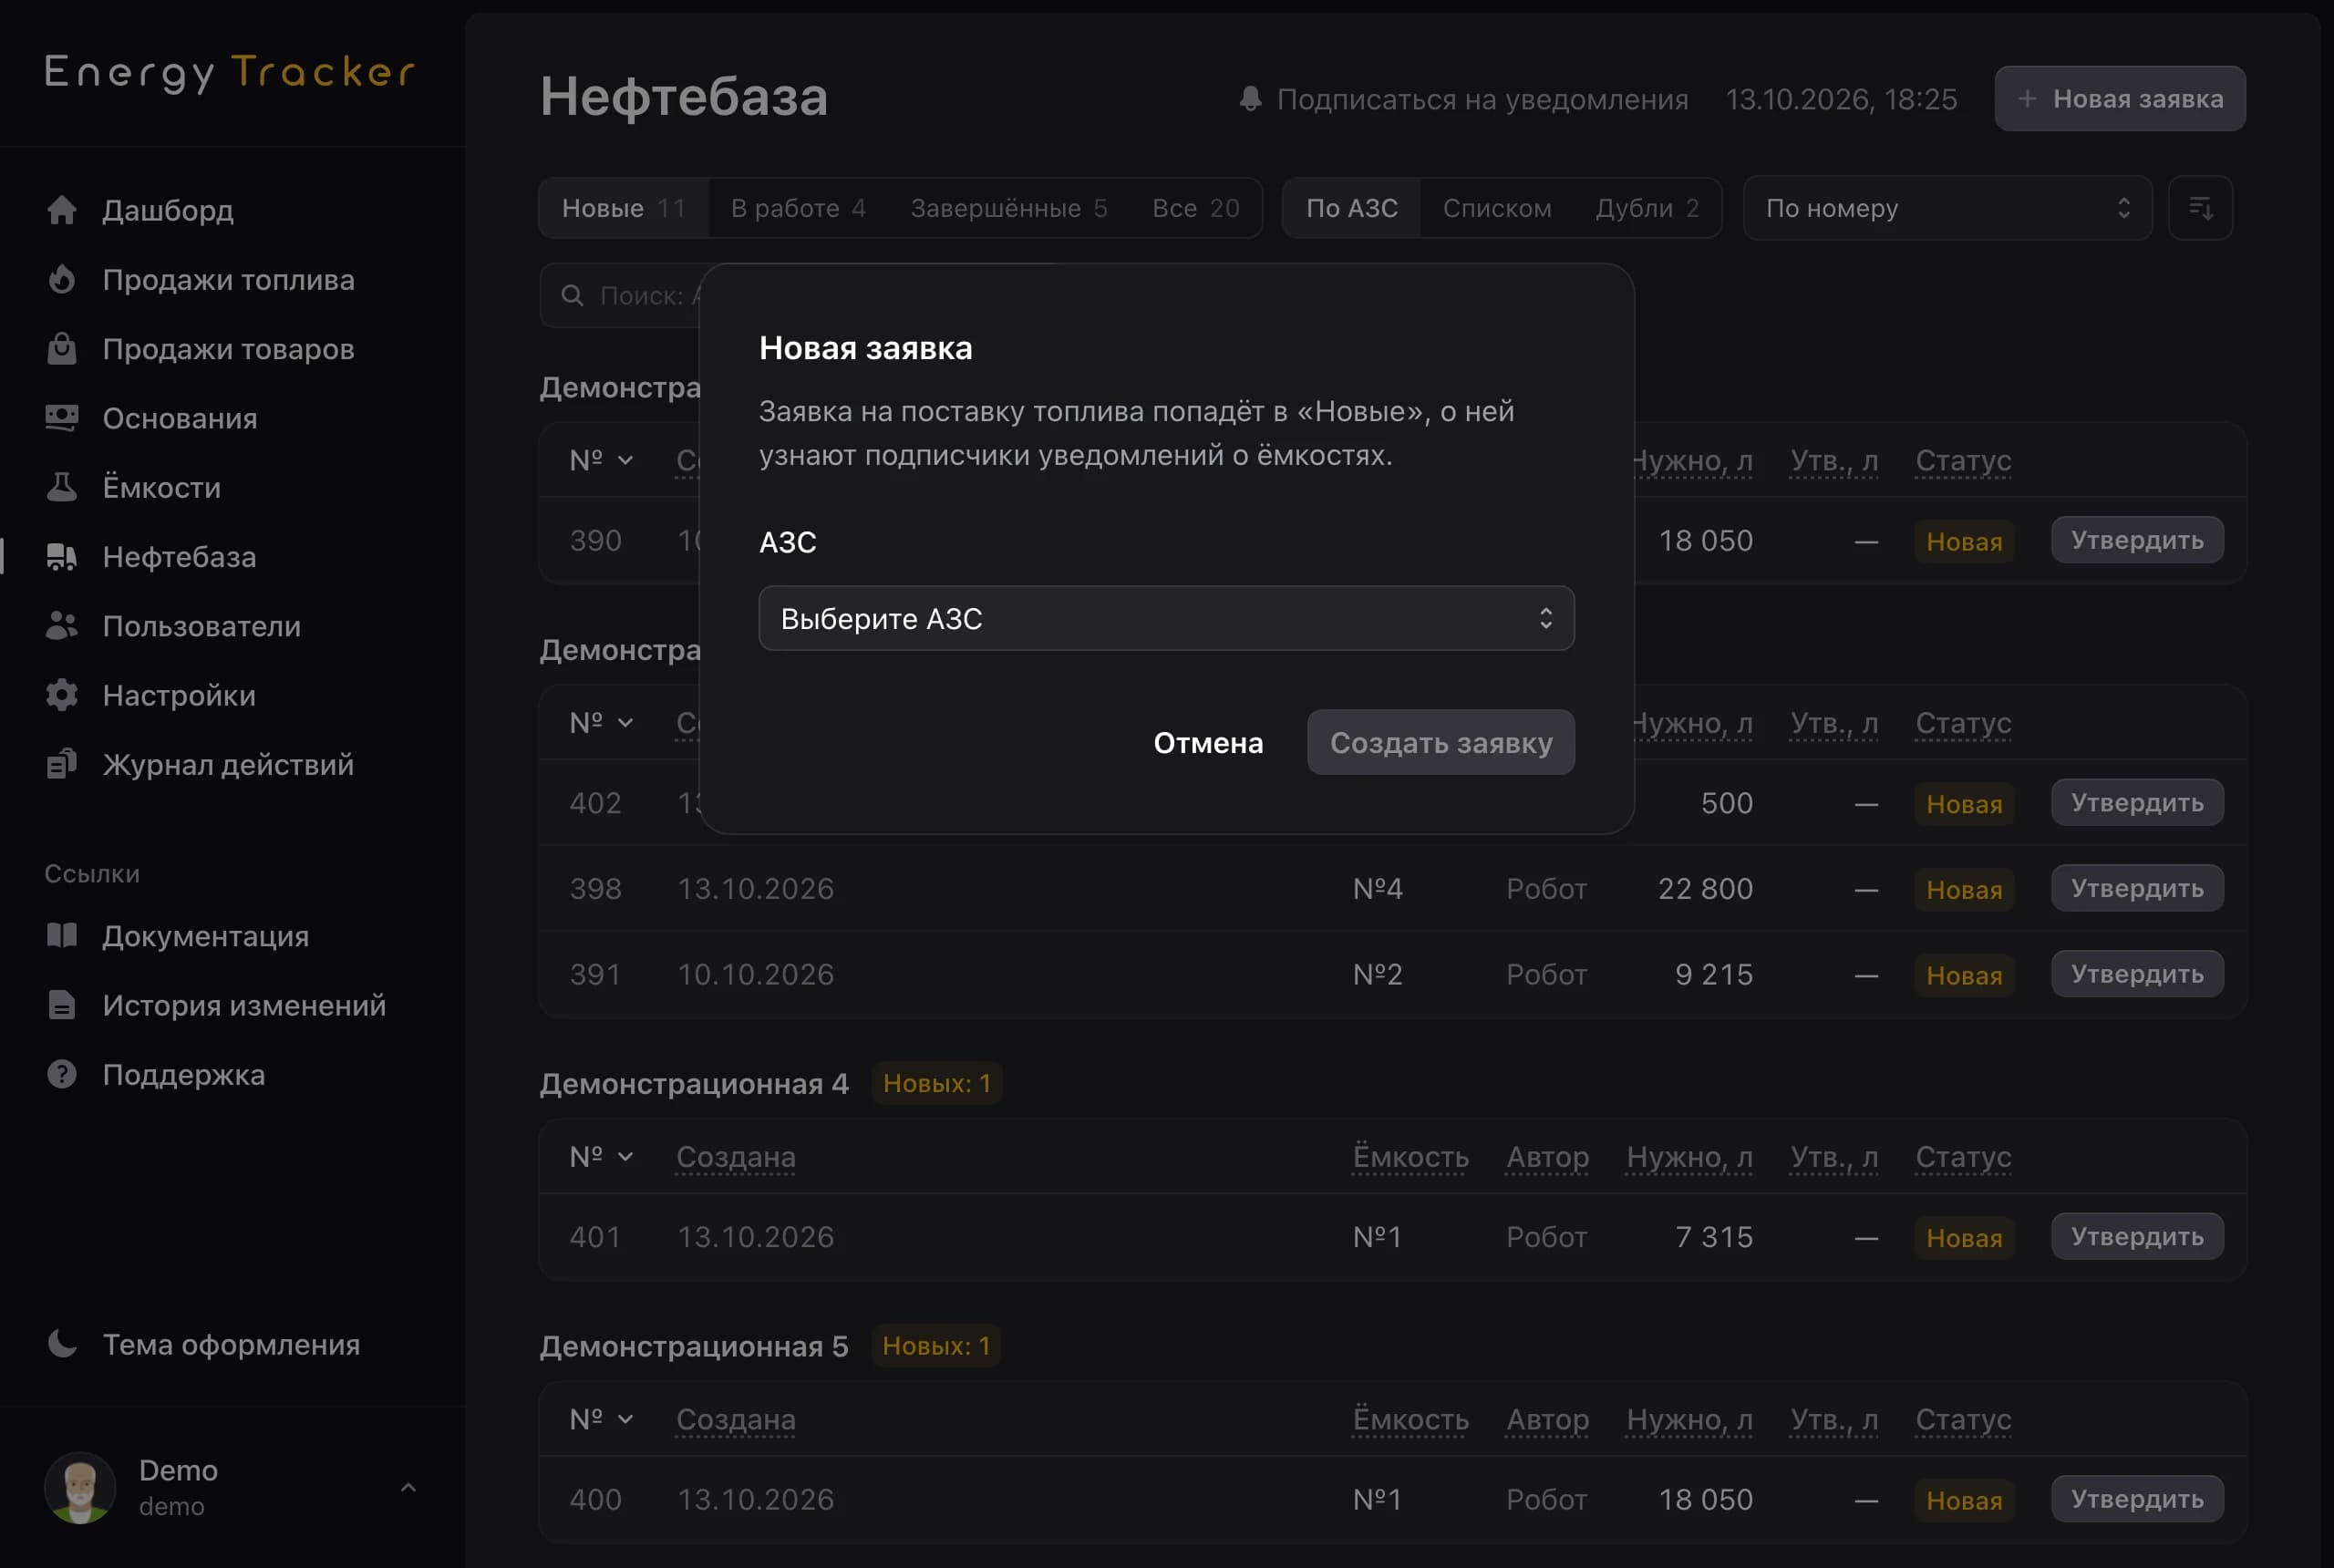
Task: Click the shopping bag icon for Продажи товаров
Action: [x=62, y=348]
